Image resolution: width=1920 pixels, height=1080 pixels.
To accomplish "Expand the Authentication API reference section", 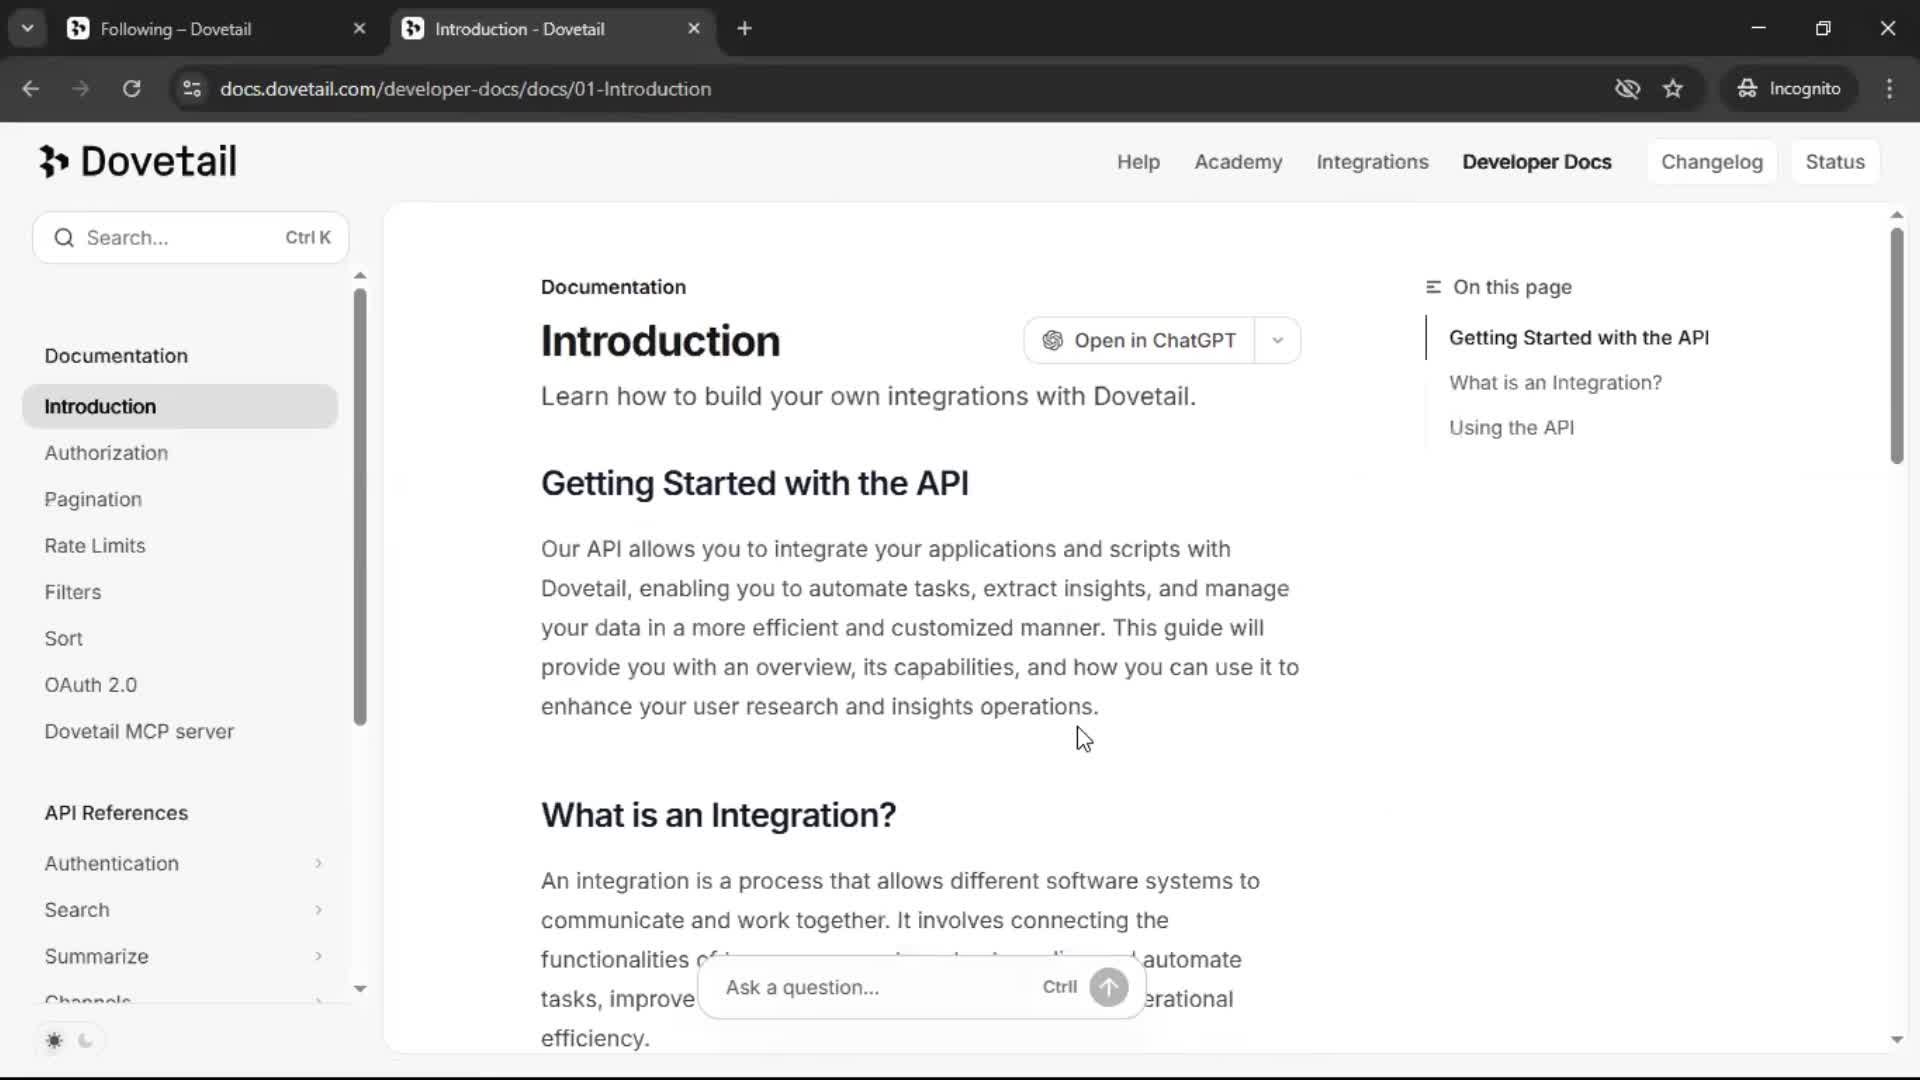I will click(318, 863).
